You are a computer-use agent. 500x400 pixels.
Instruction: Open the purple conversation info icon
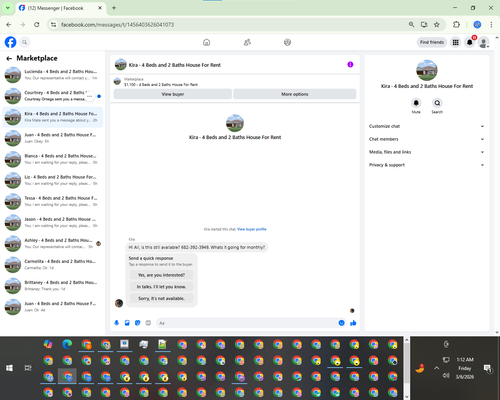[350, 65]
